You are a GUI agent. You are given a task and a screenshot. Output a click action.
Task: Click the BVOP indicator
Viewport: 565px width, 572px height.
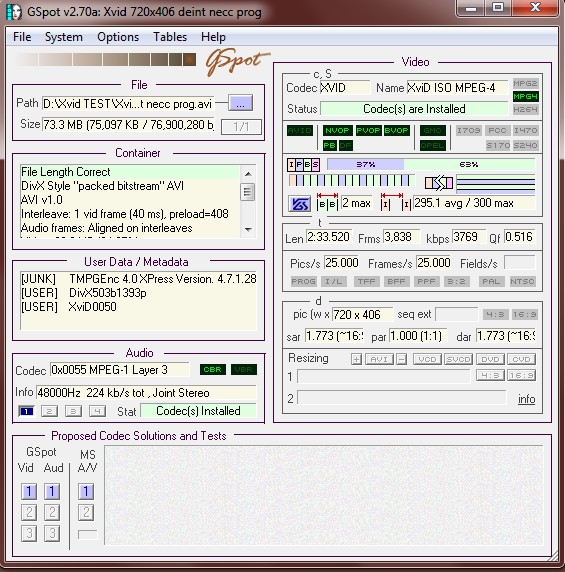[396, 130]
